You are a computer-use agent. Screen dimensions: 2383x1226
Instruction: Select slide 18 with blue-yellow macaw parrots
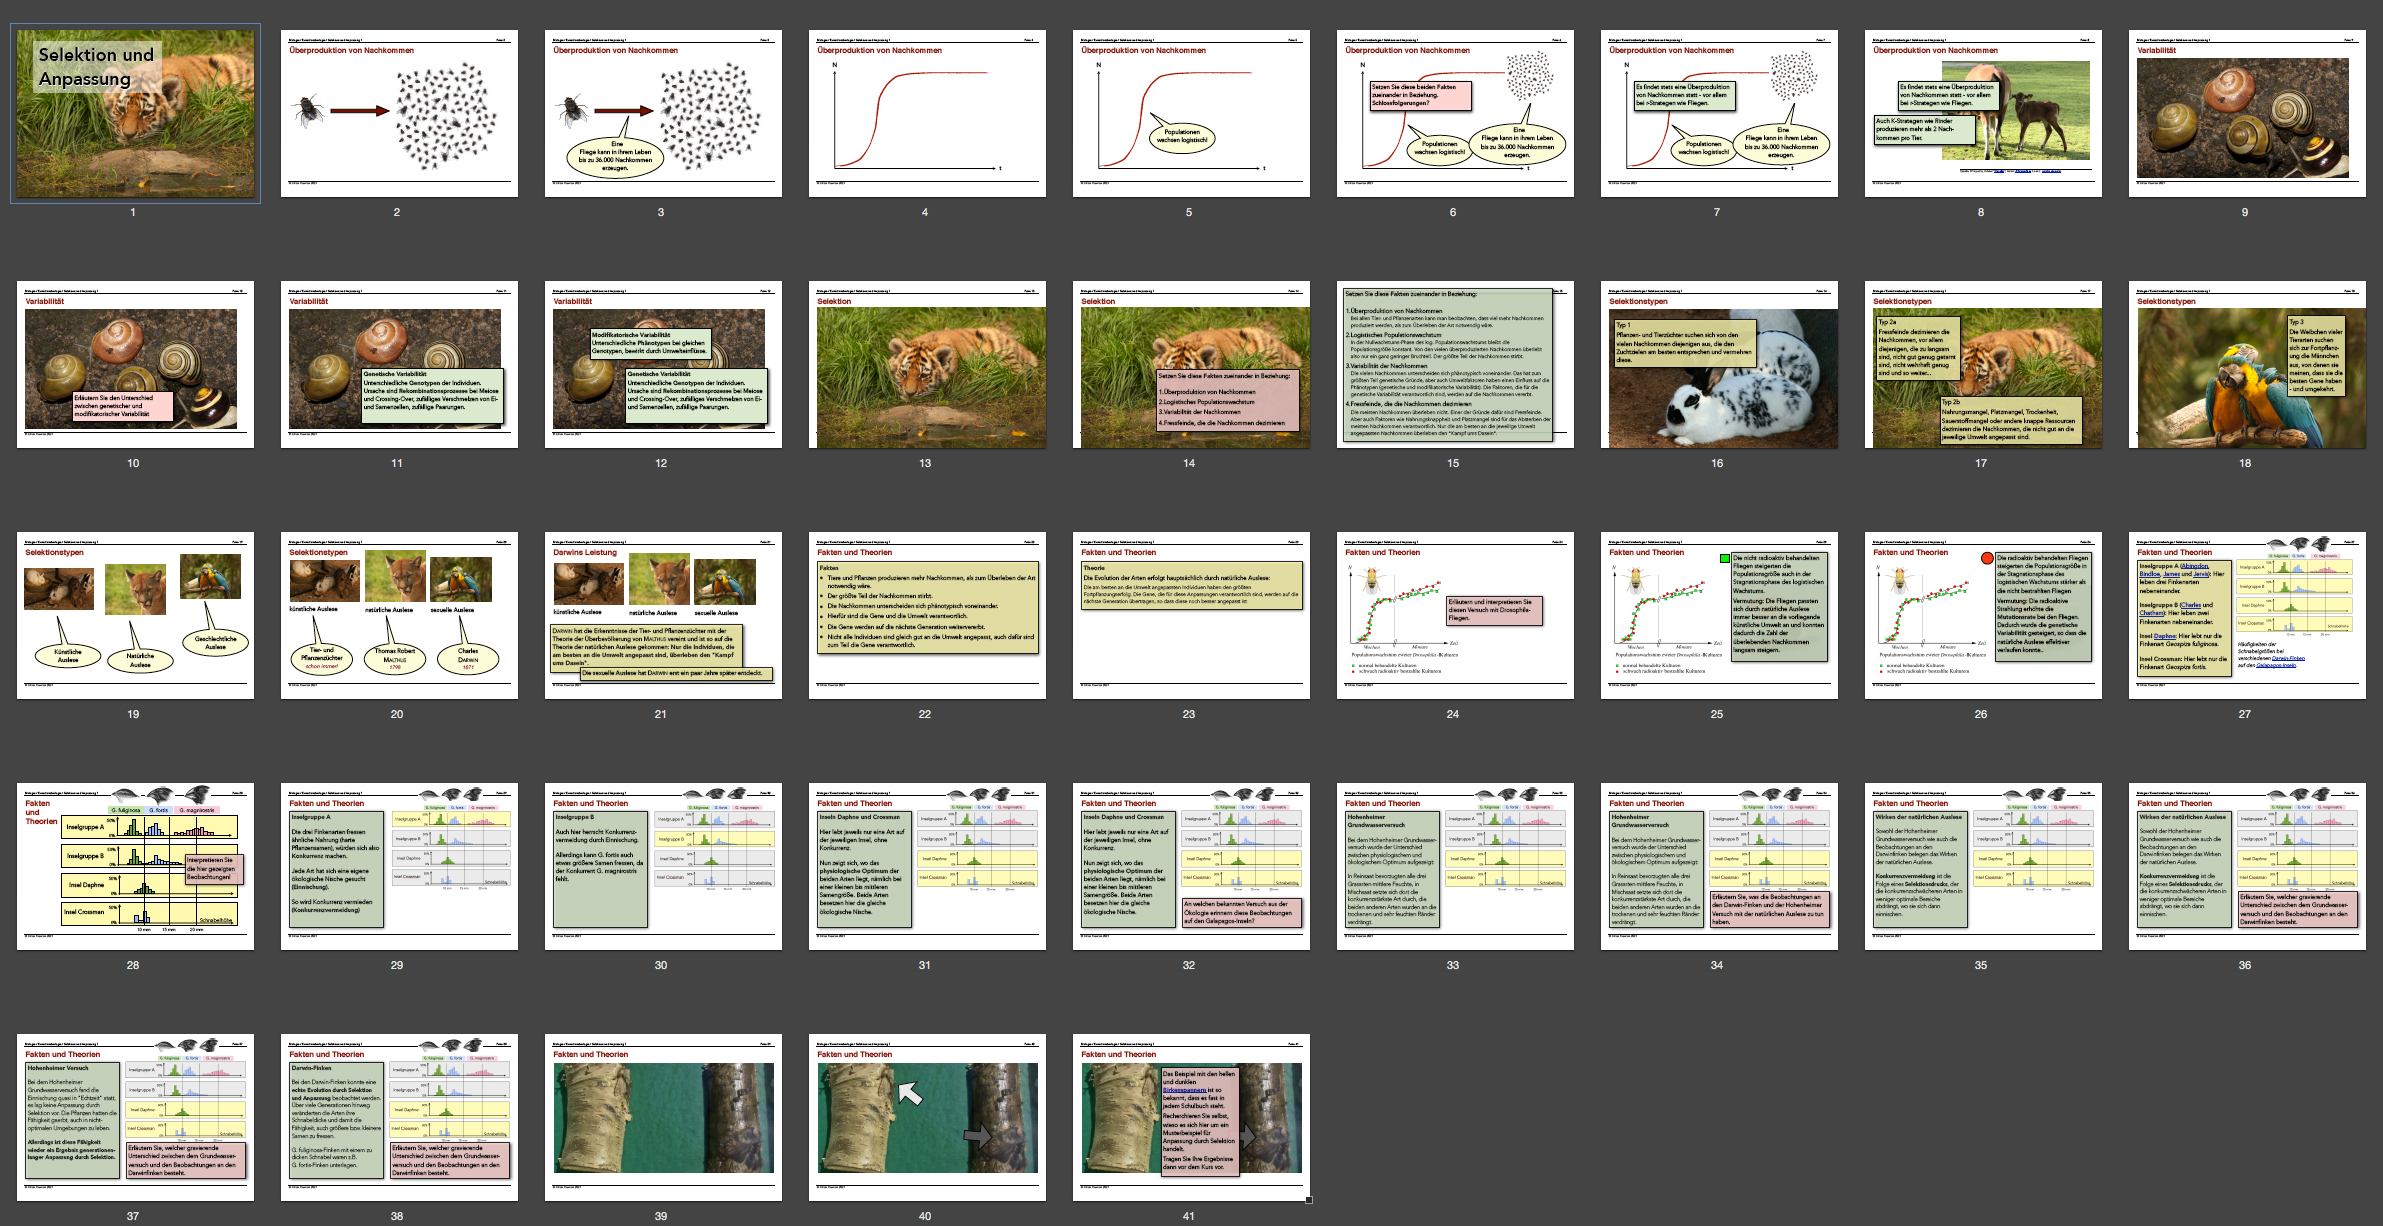[2246, 364]
